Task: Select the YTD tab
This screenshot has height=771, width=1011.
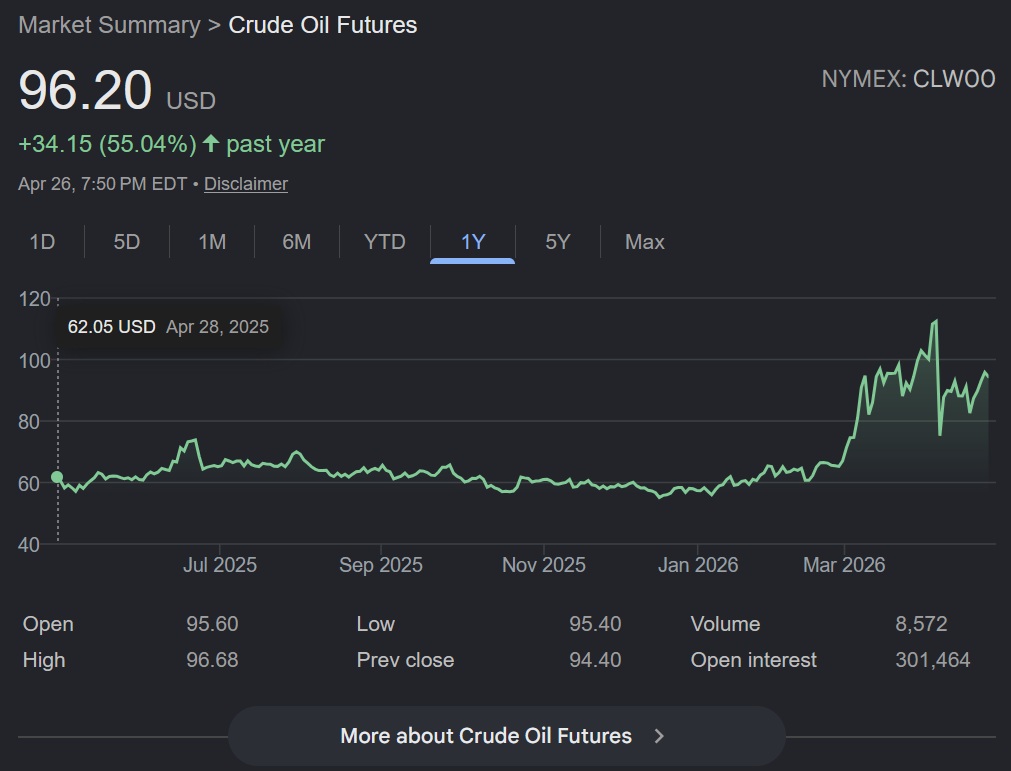Action: 385,242
